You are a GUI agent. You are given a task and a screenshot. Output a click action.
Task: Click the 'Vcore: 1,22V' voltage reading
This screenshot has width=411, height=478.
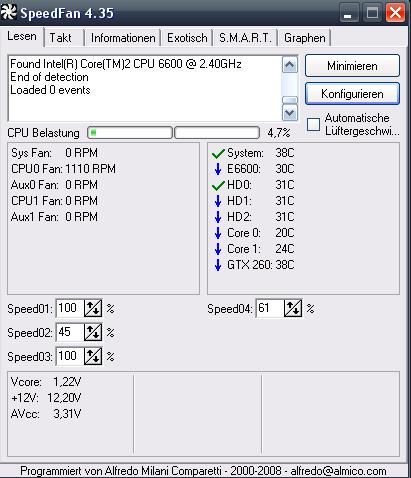(x=46, y=382)
